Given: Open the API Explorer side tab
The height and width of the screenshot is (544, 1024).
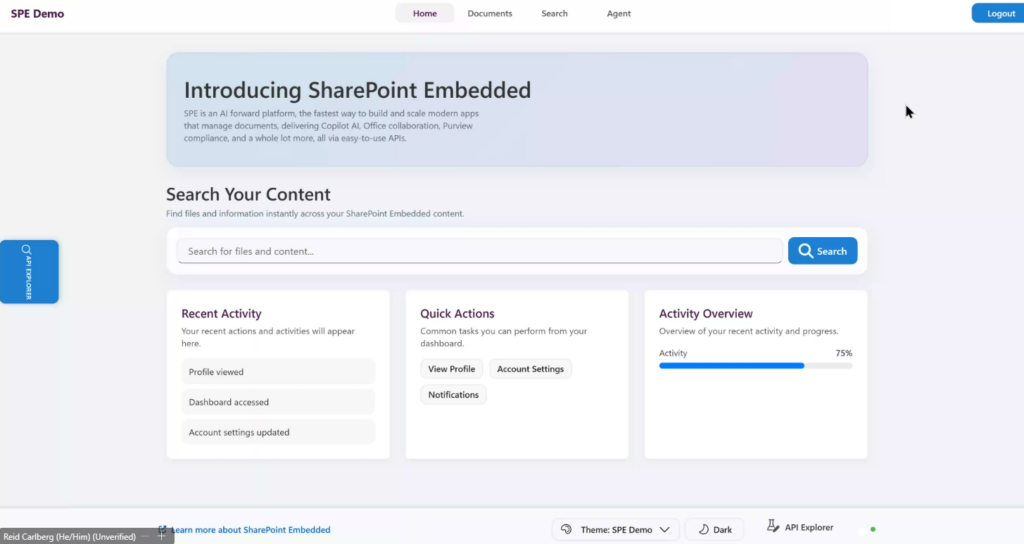Looking at the screenshot, I should click(29, 272).
